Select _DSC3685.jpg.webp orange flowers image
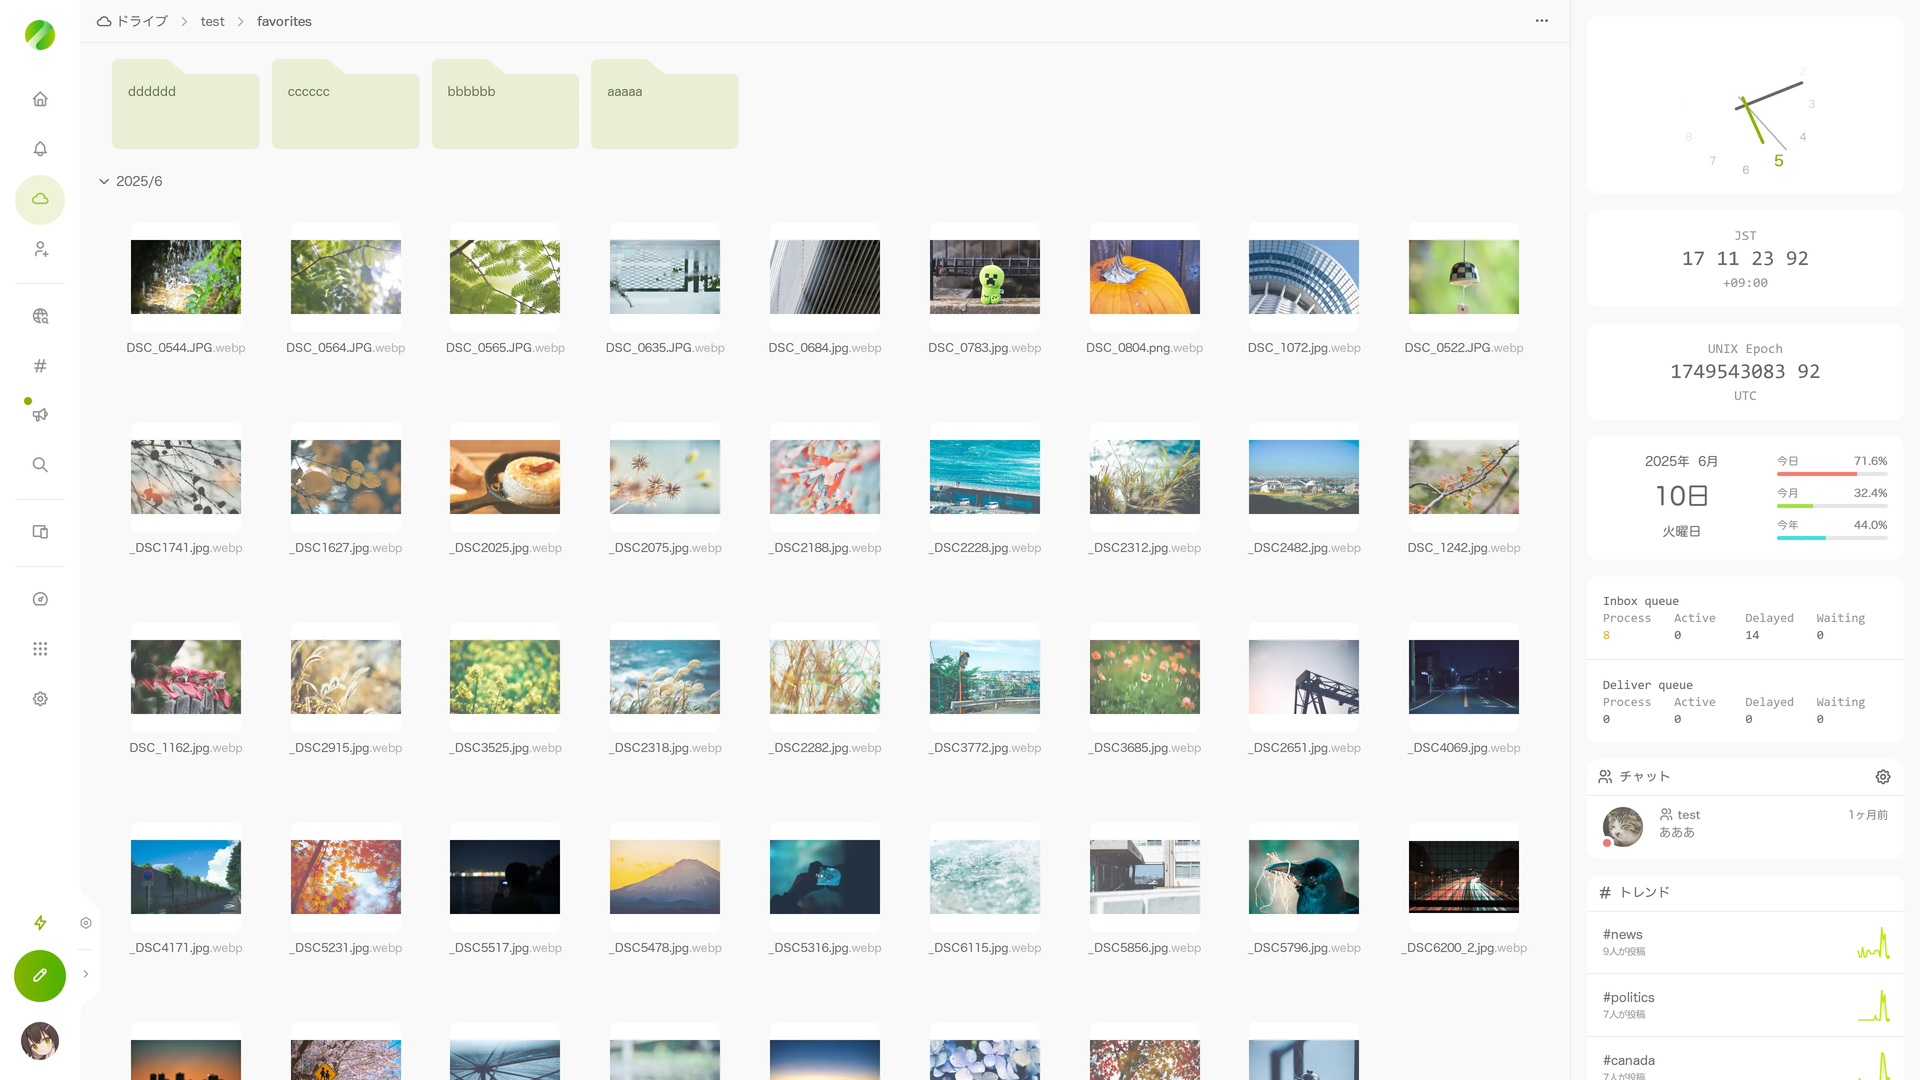The image size is (1920, 1080). pyautogui.click(x=1145, y=677)
